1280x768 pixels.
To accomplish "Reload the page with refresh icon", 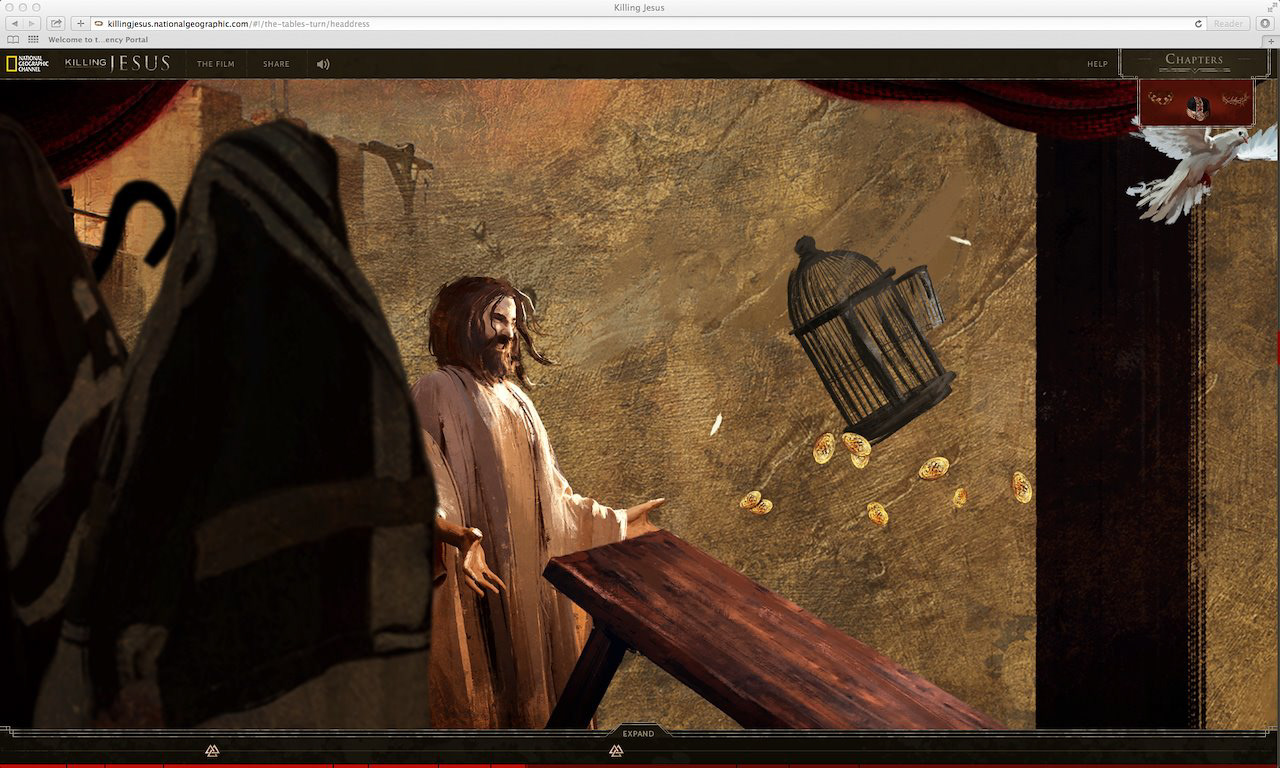I will [1198, 23].
